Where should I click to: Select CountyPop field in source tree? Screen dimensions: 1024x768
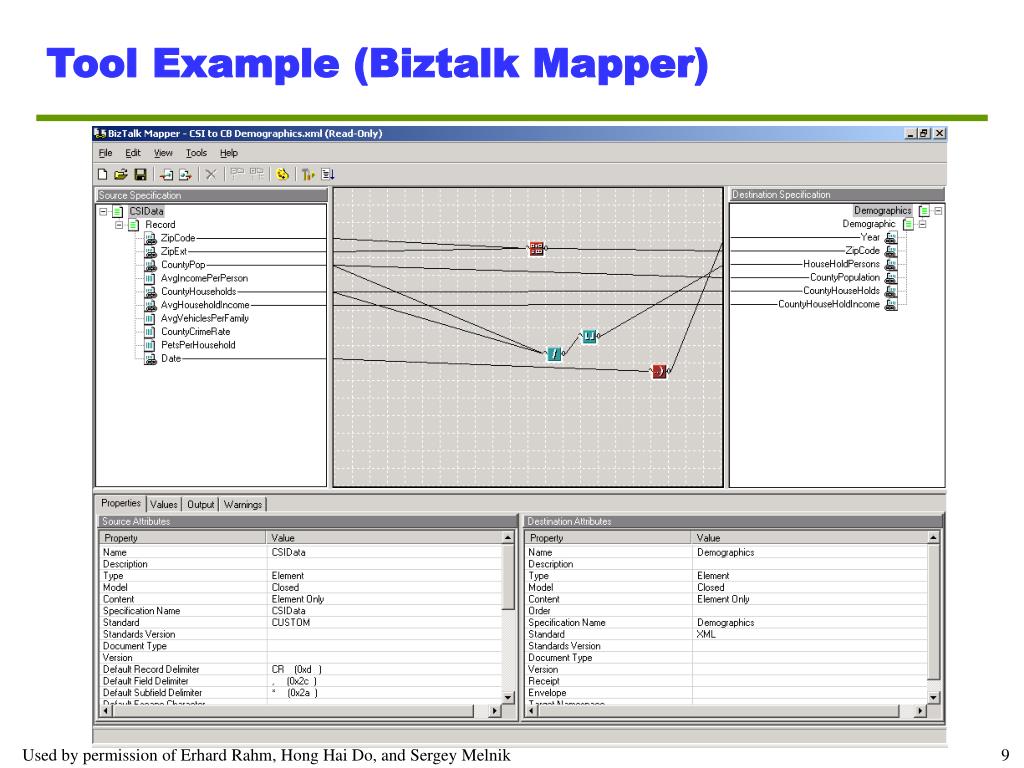183,264
